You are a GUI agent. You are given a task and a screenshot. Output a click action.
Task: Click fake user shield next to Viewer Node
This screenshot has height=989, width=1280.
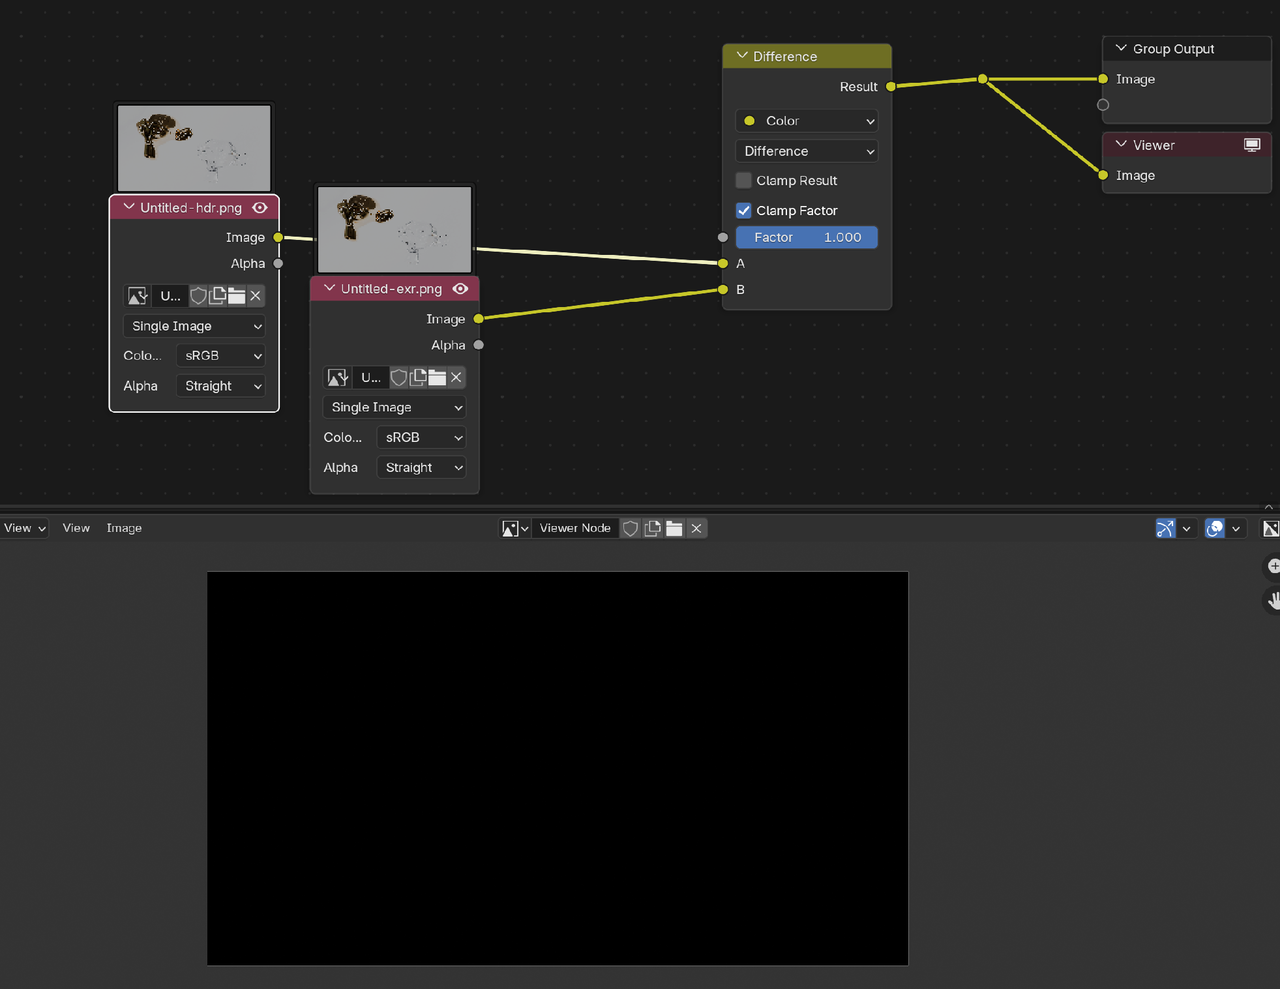coord(630,528)
